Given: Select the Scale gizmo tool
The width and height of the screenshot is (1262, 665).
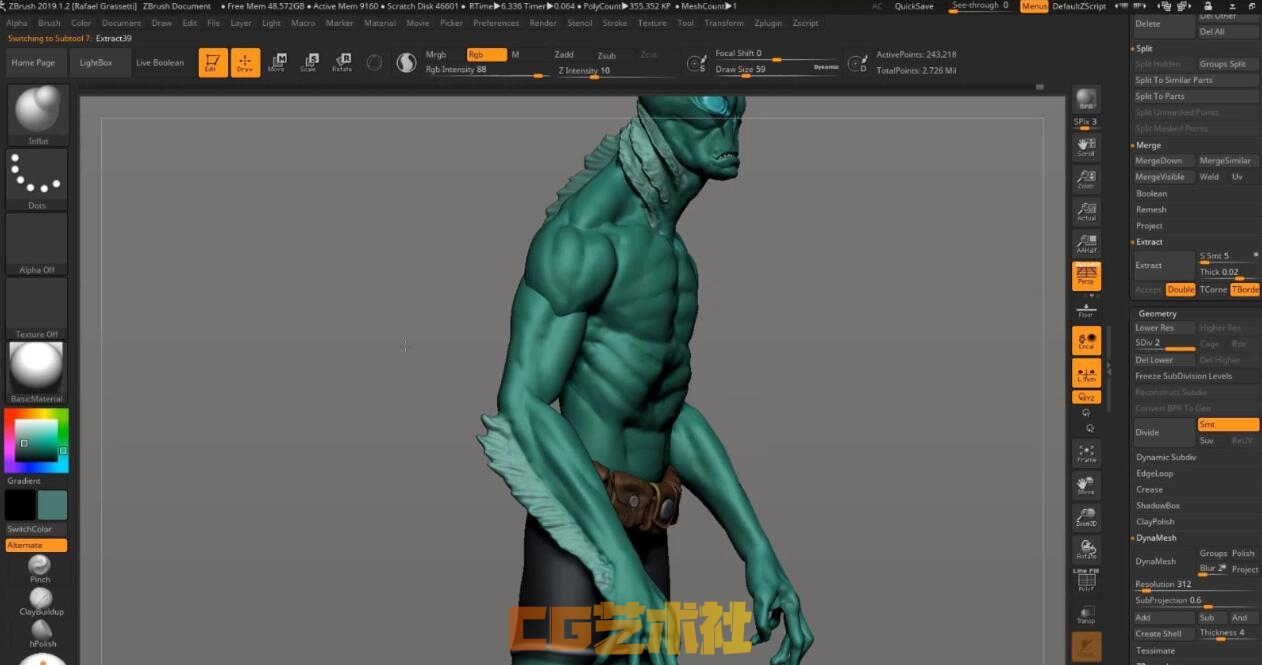Looking at the screenshot, I should 309,63.
